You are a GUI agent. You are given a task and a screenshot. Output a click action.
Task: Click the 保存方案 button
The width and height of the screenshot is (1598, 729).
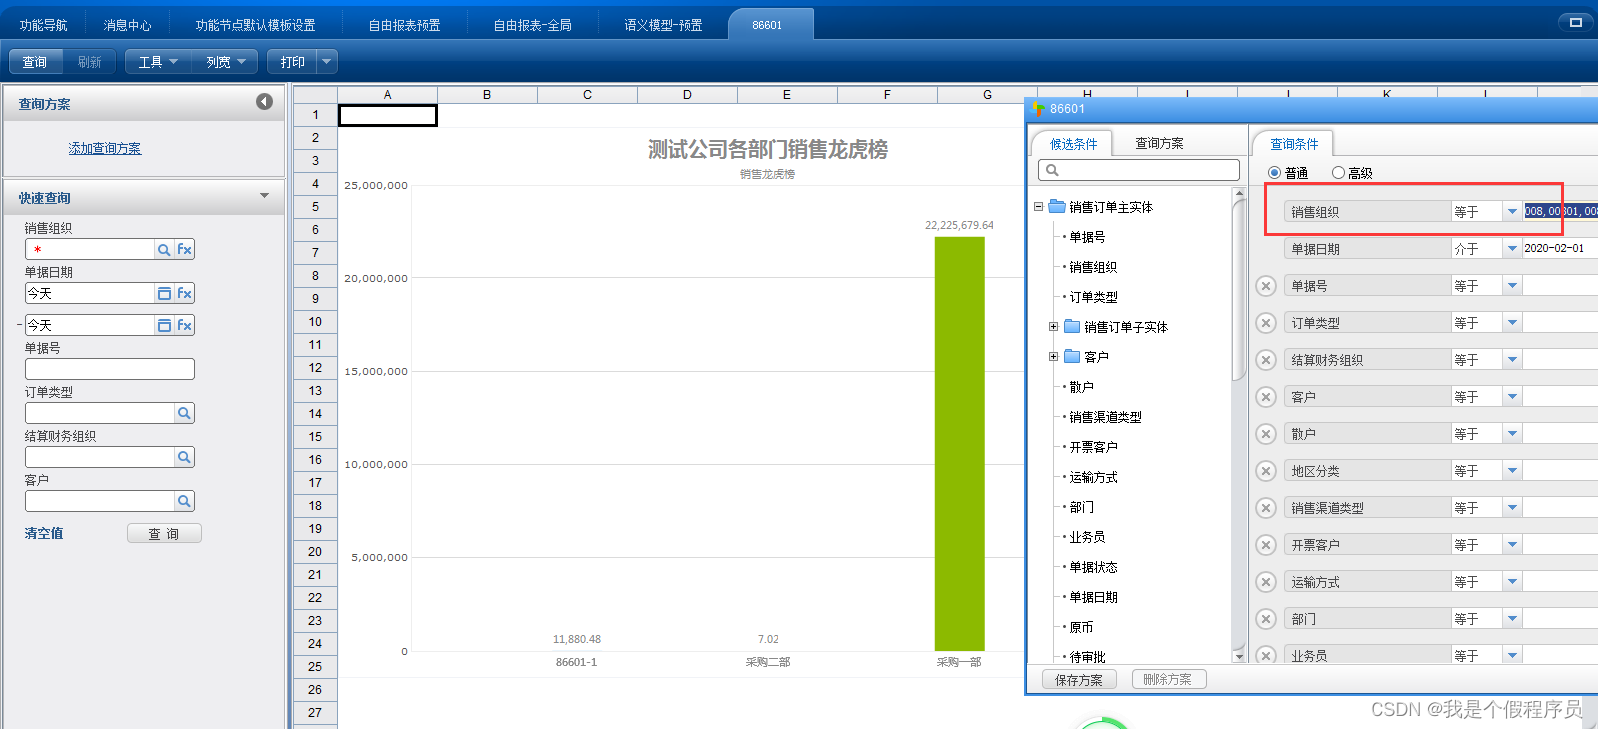click(1078, 680)
